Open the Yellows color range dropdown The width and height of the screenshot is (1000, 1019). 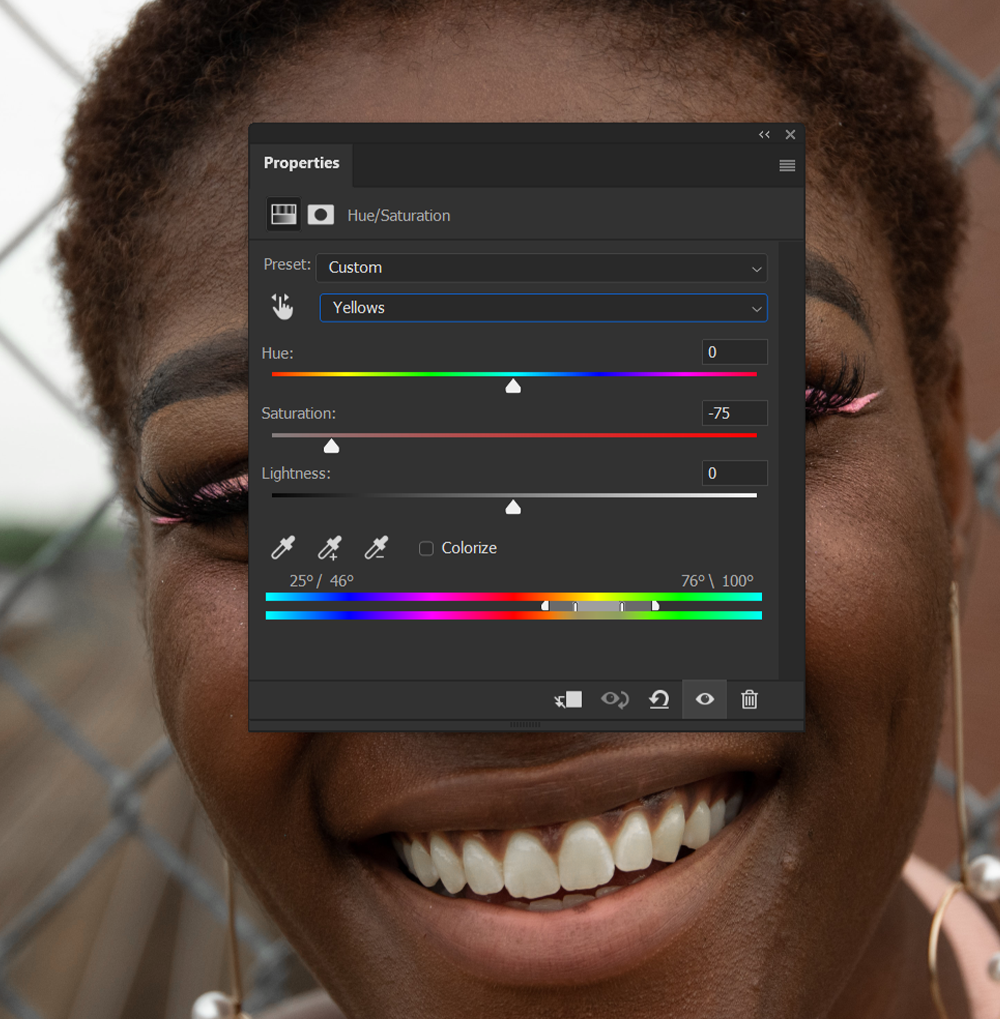543,308
